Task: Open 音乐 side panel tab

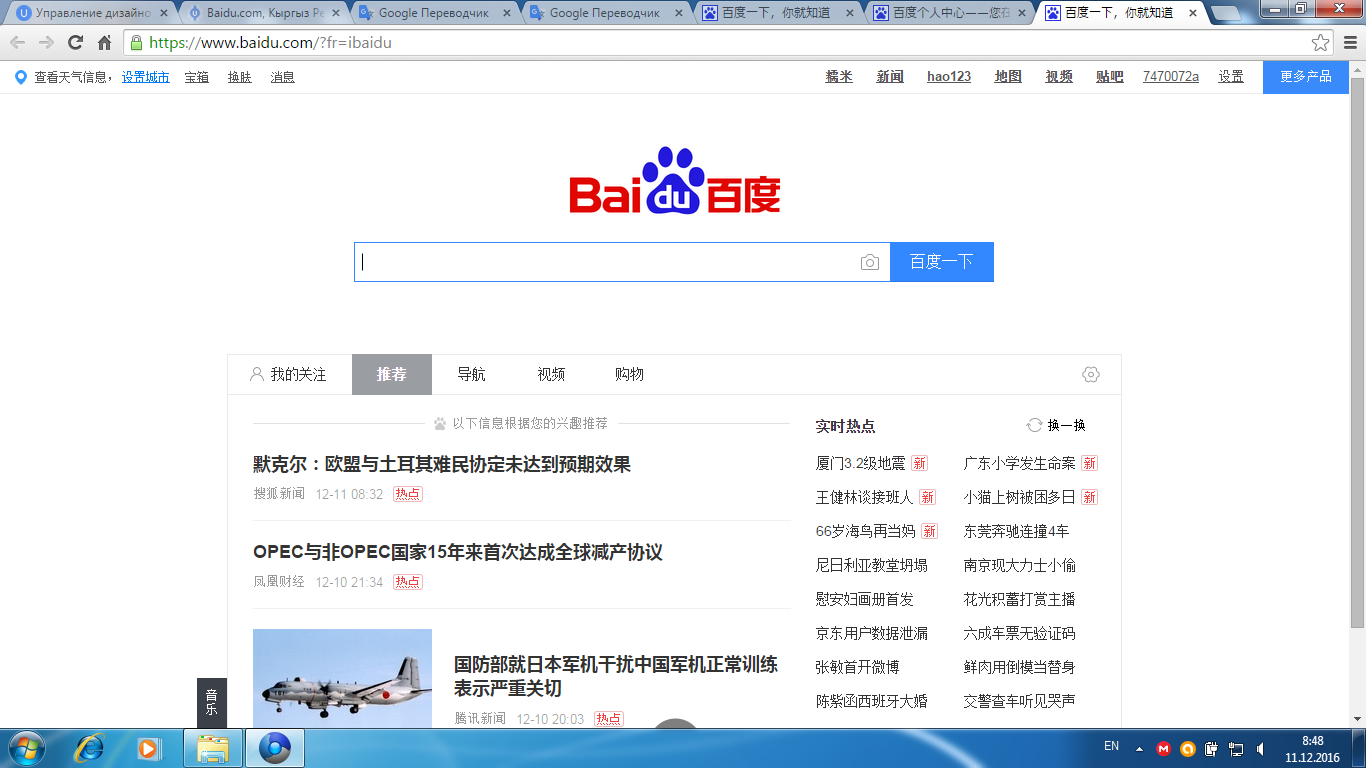Action: click(211, 703)
